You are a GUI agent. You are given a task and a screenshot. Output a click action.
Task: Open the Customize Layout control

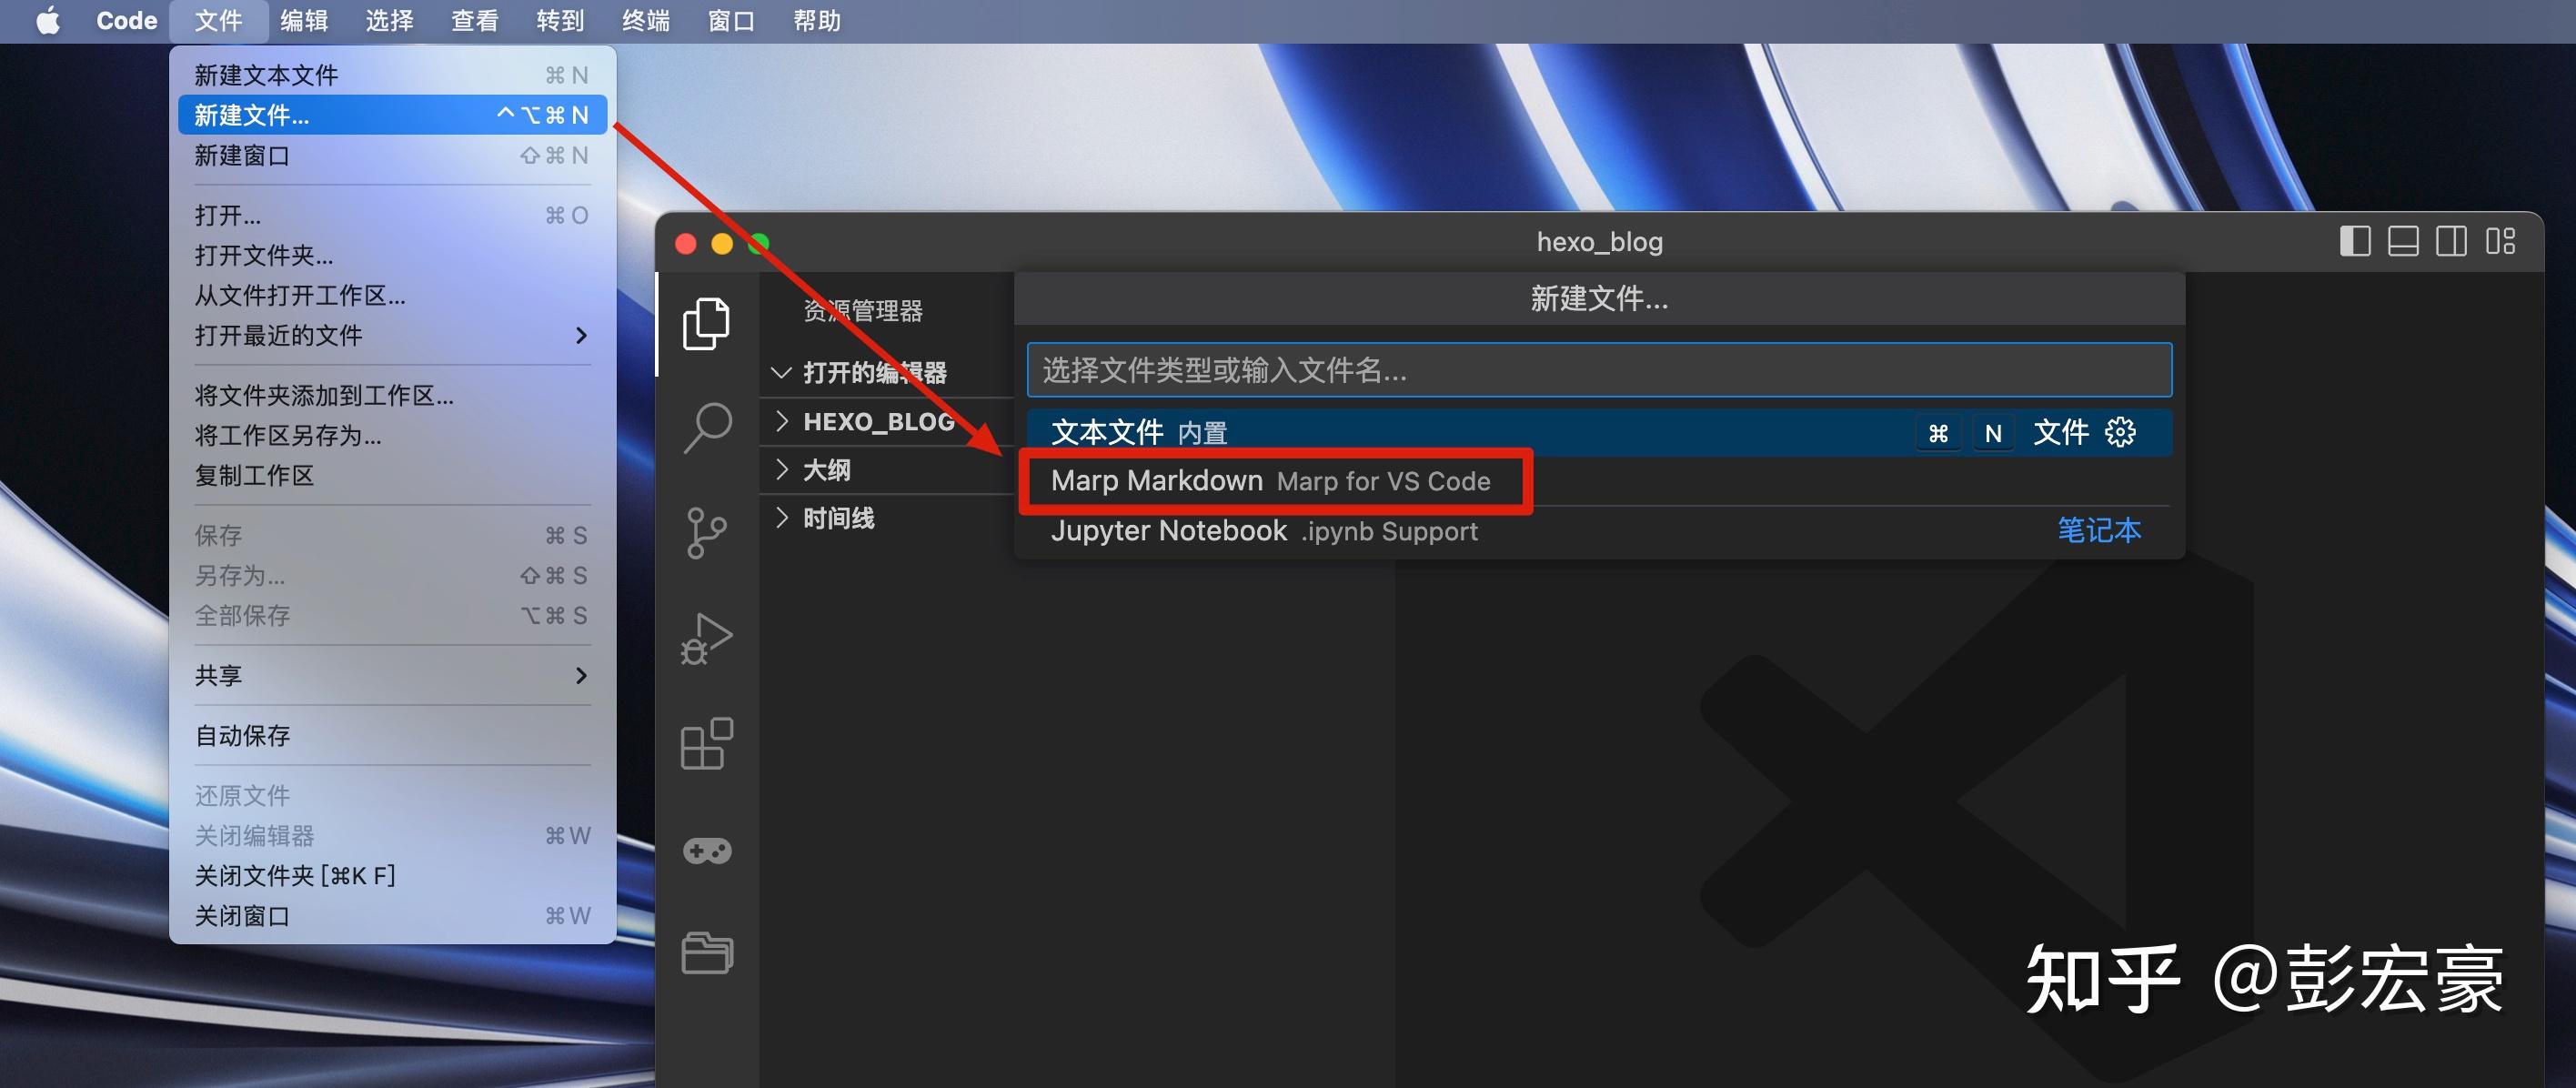[2503, 241]
